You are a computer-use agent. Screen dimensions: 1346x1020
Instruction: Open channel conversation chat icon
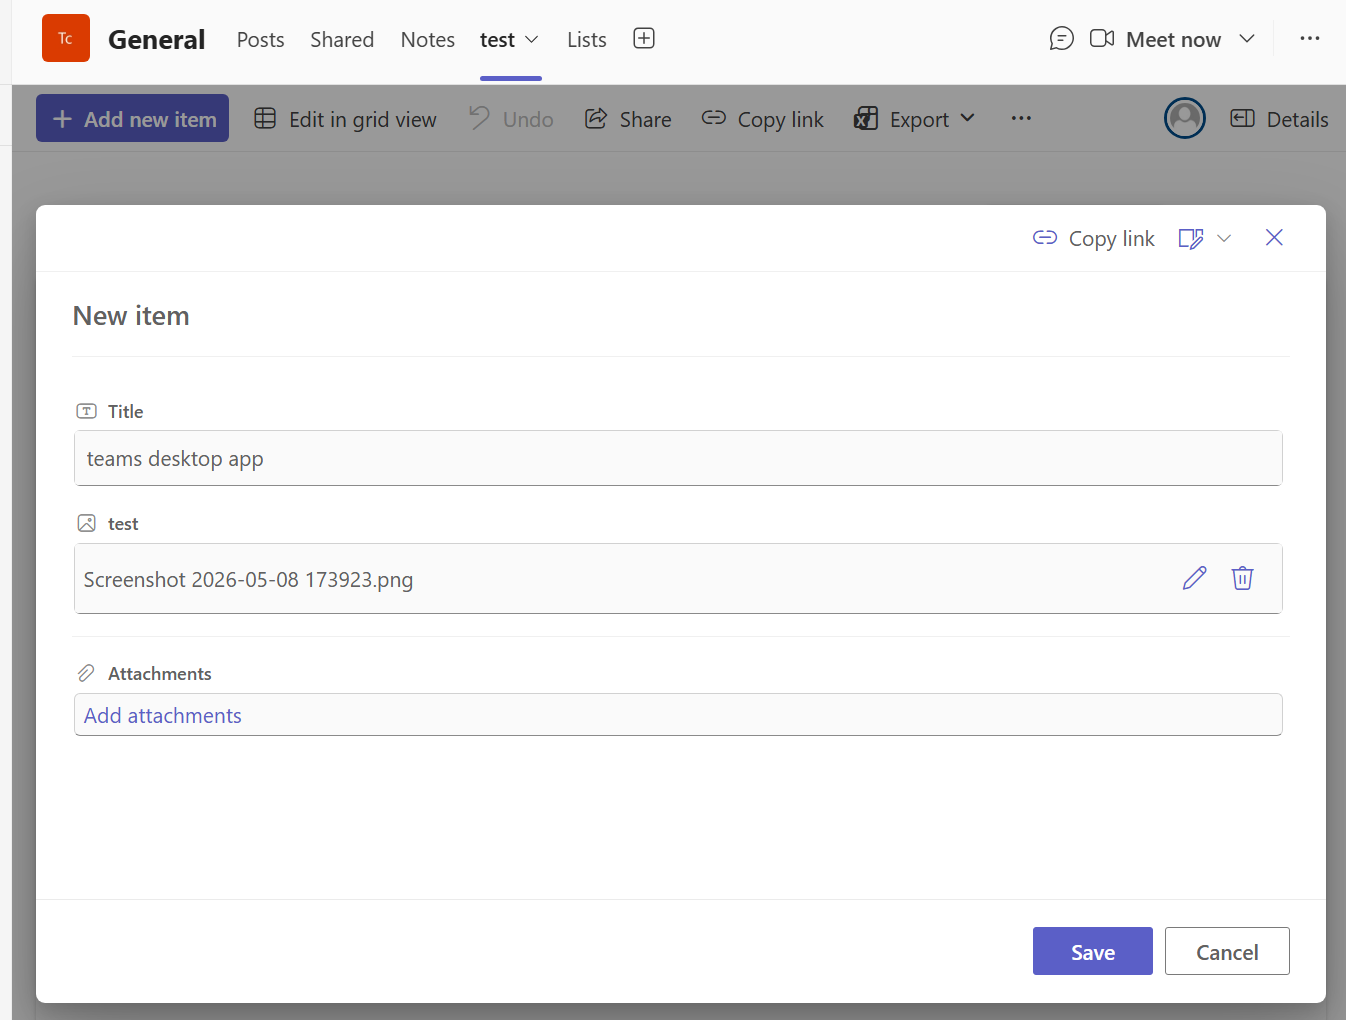1061,39
